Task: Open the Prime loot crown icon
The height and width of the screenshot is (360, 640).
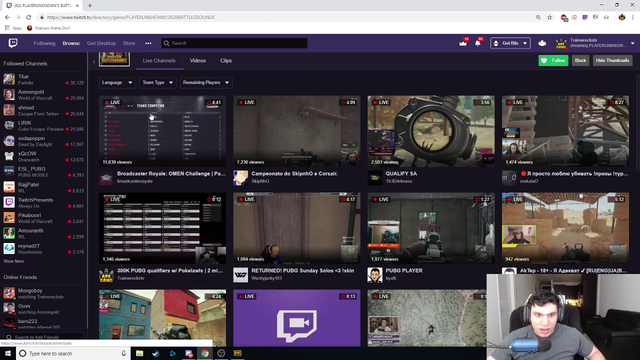Action: 463,43
